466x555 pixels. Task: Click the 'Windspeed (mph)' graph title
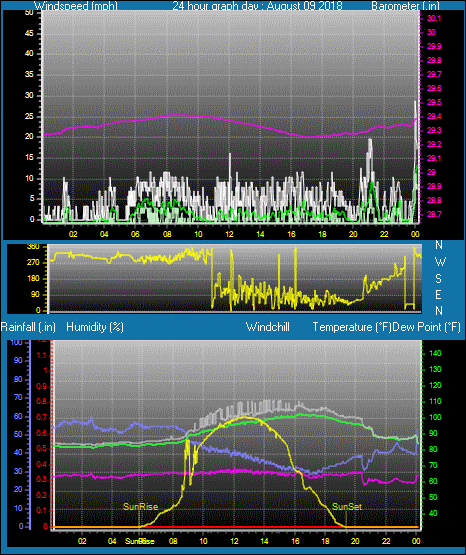click(76, 6)
